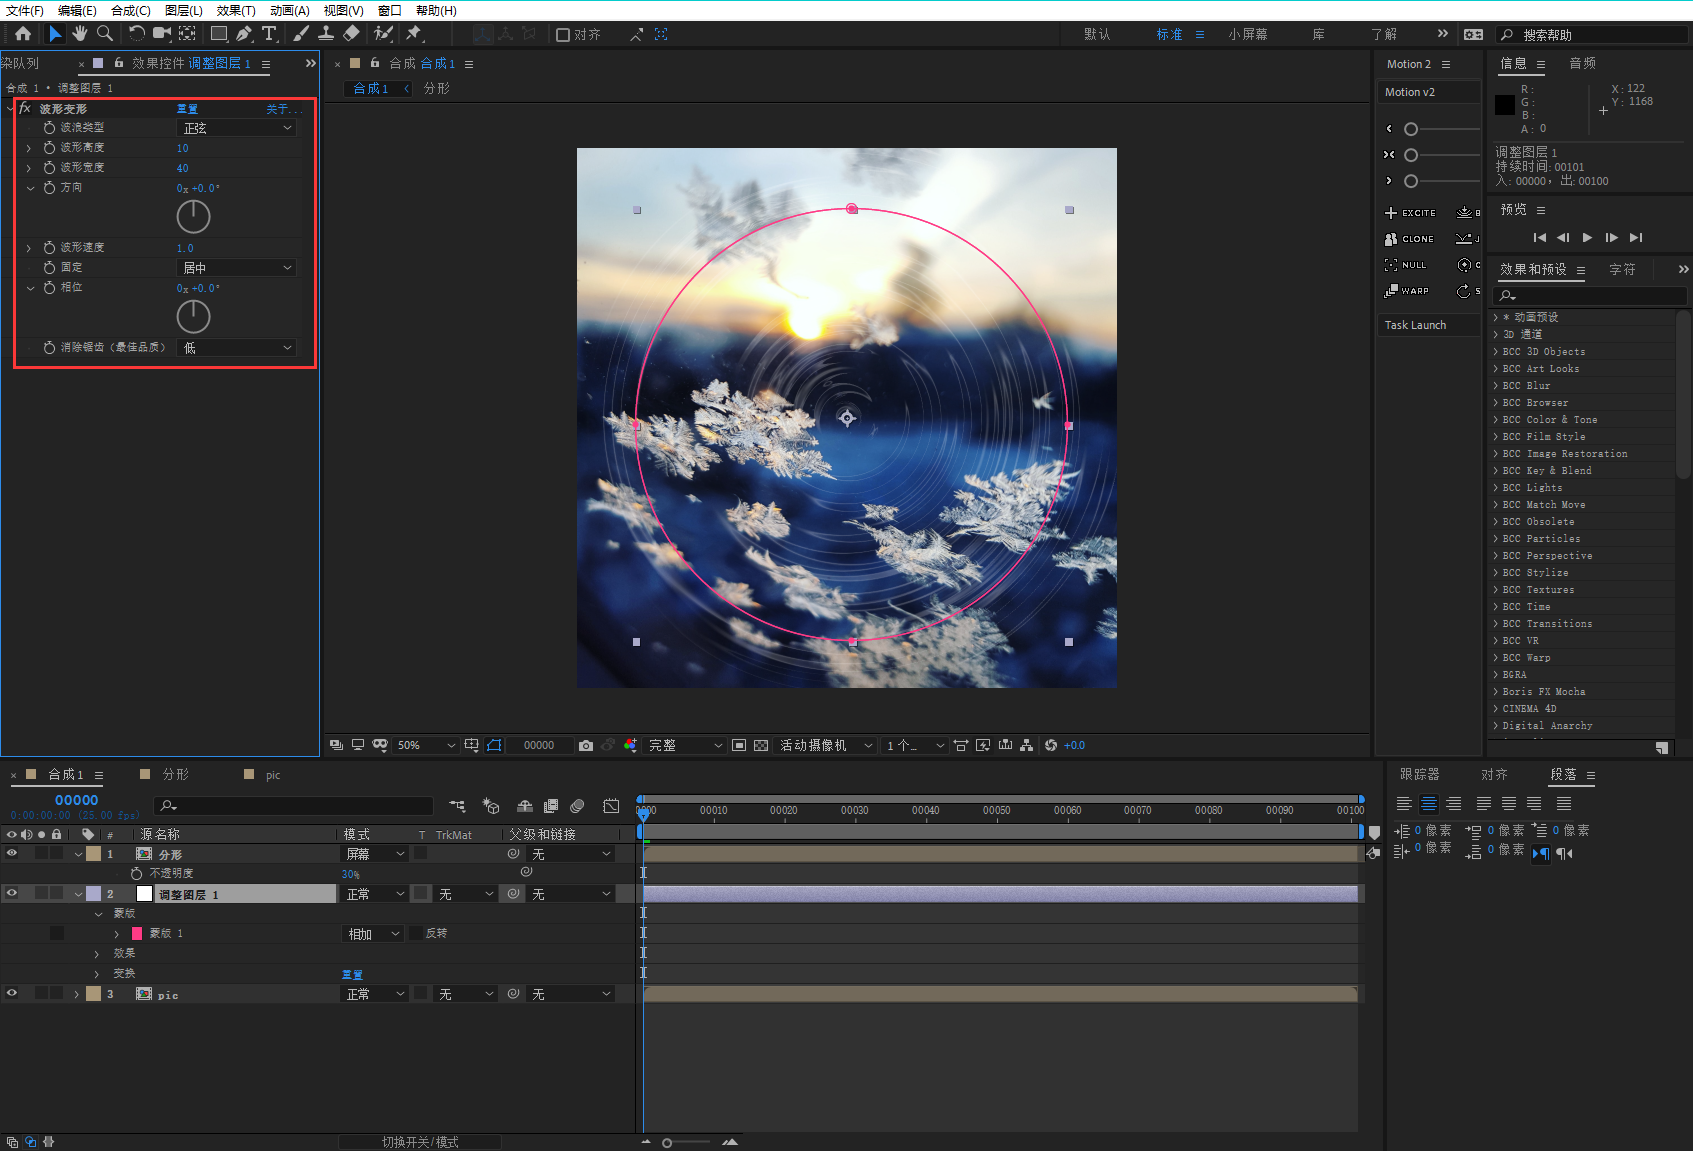This screenshot has width=1693, height=1151.
Task: Open the 固定 dropdown showing 居中
Action: click(x=237, y=268)
